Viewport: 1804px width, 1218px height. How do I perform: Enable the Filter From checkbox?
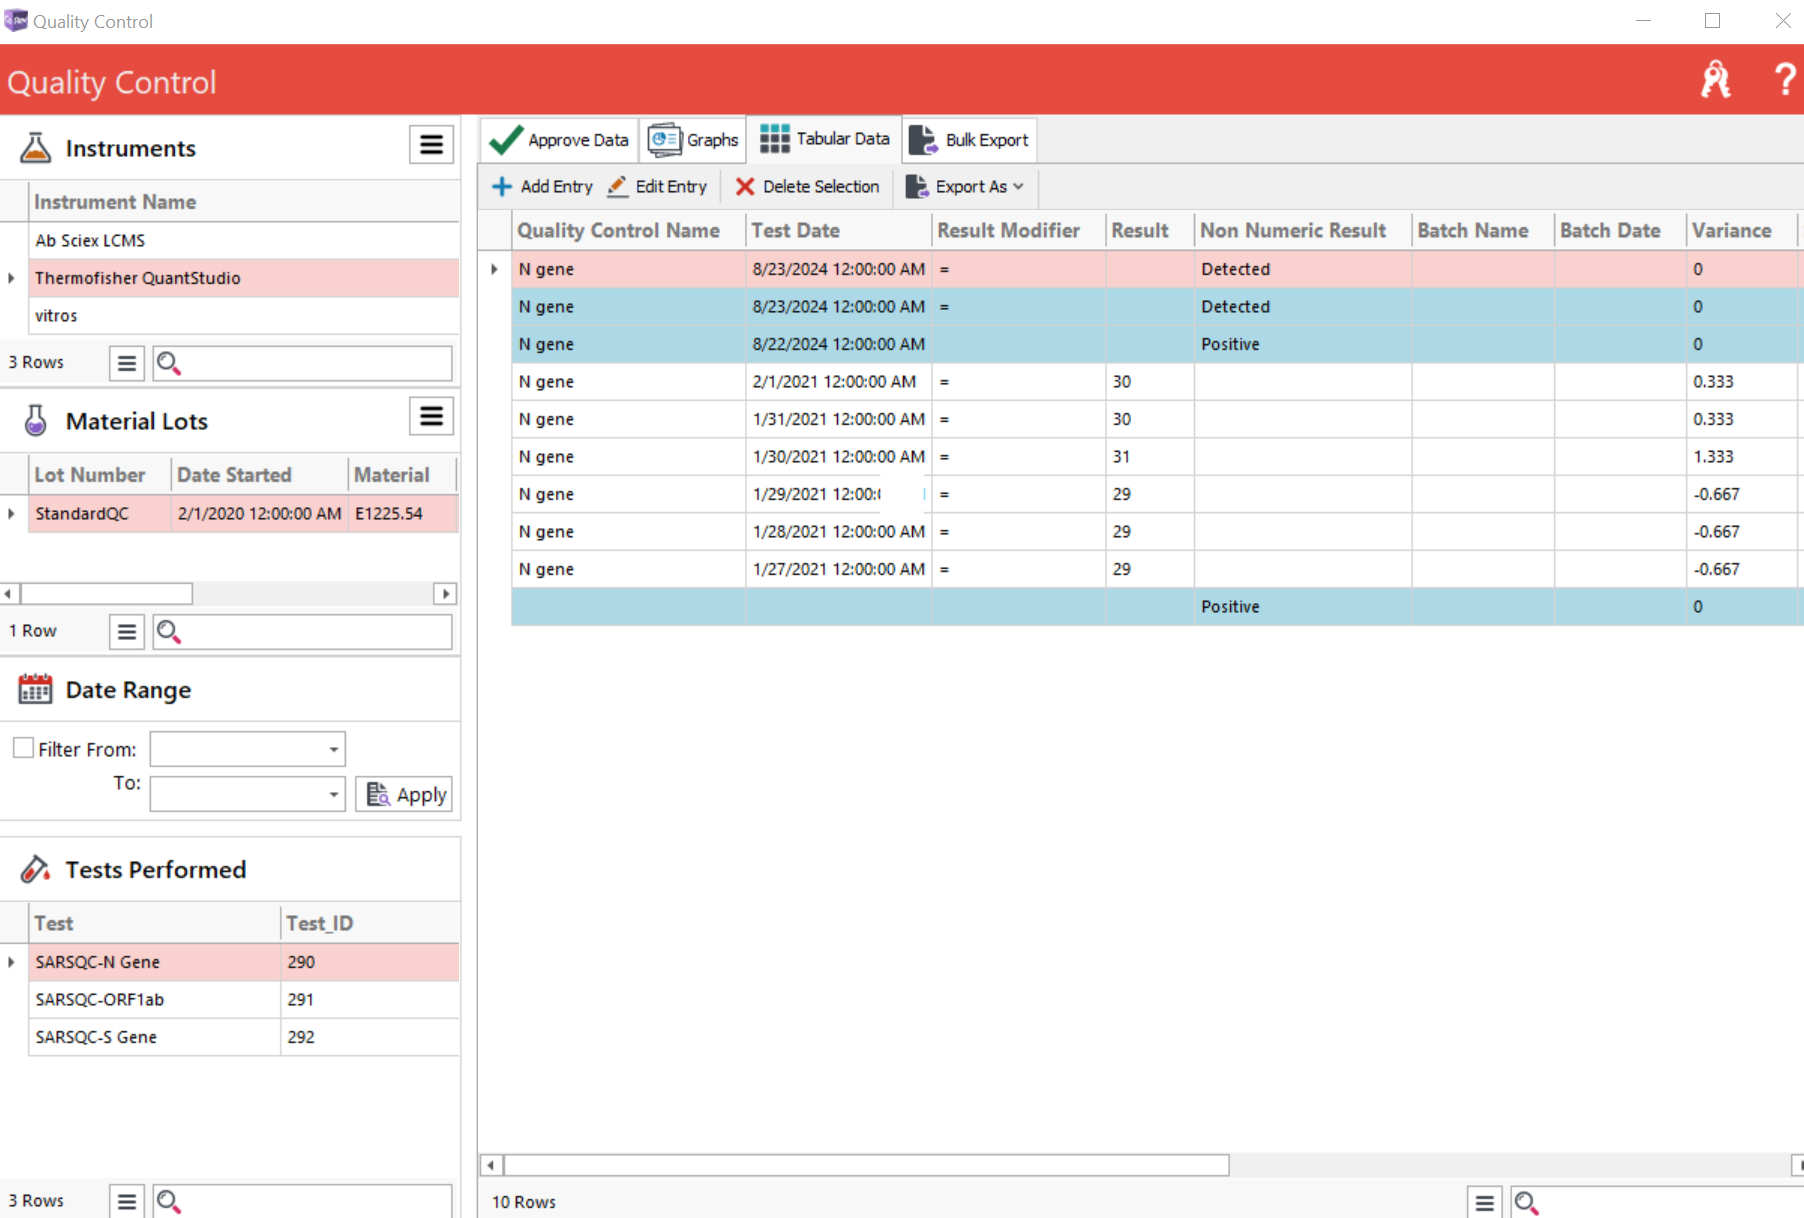coord(23,748)
